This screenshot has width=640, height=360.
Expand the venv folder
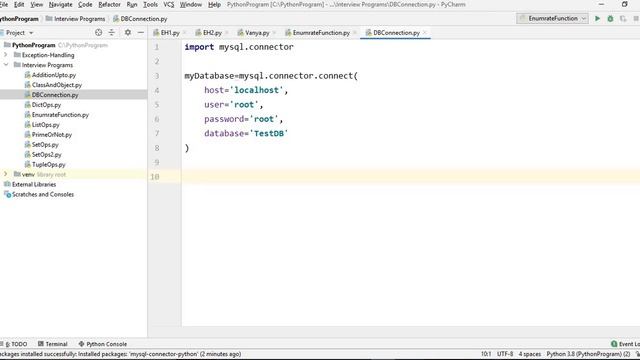click(x=6, y=174)
